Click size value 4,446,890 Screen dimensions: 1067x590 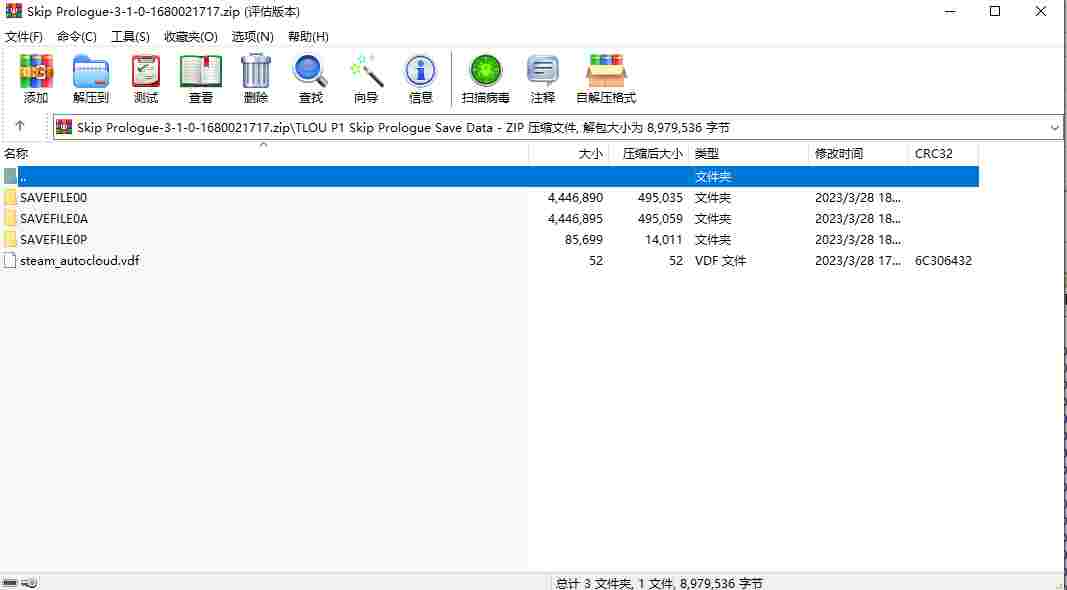(575, 198)
